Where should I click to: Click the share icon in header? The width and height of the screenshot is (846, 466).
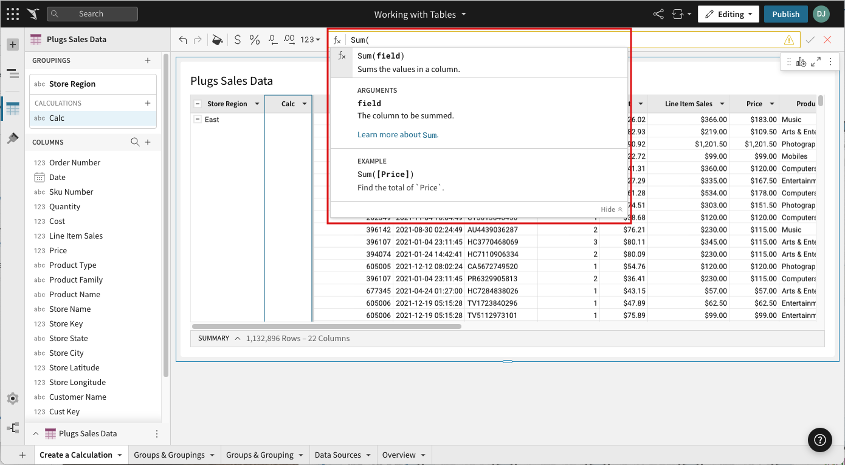tap(658, 14)
